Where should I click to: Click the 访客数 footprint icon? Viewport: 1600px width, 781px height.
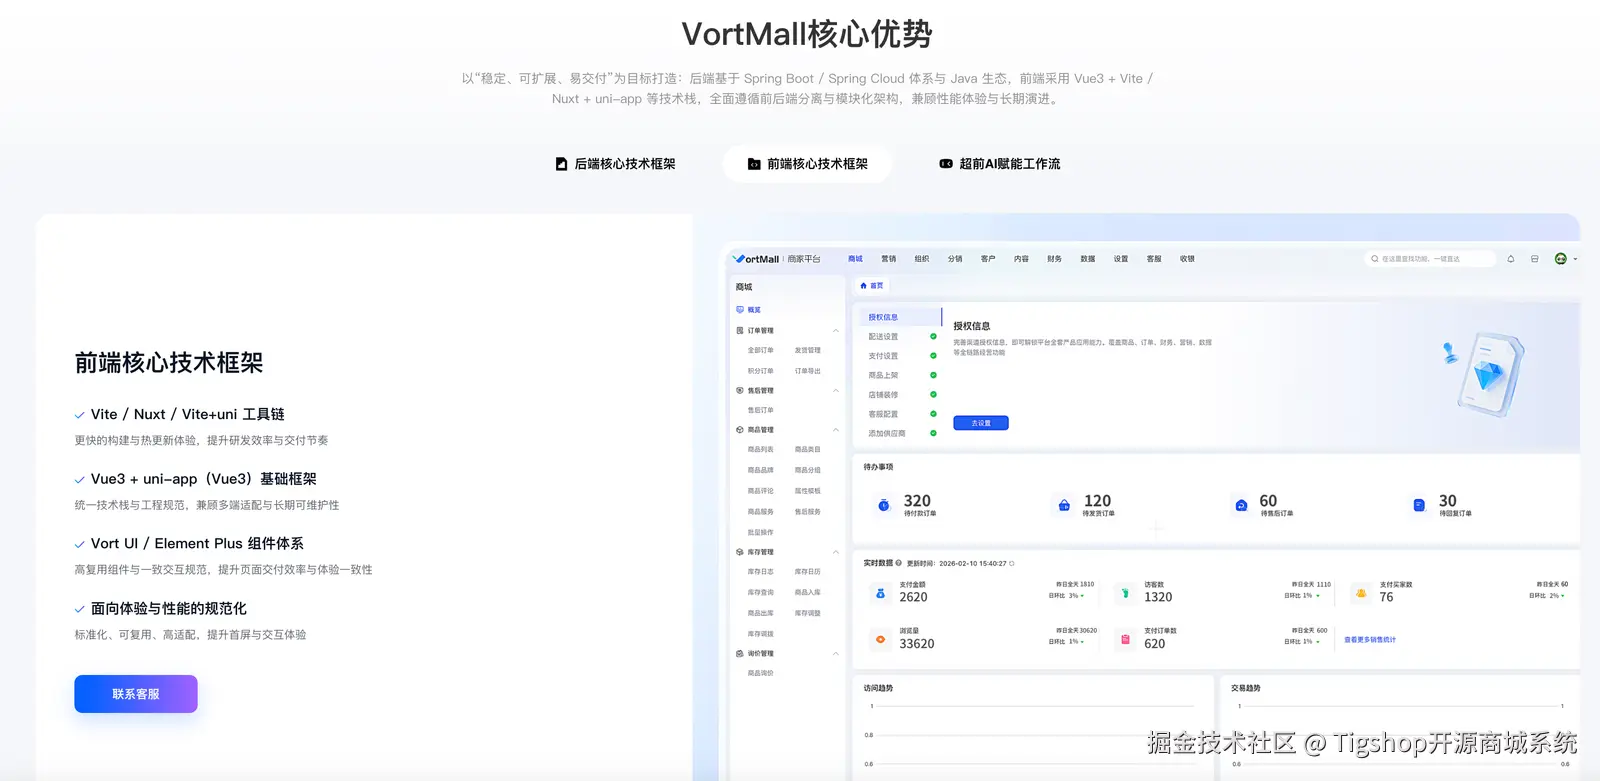point(1125,593)
